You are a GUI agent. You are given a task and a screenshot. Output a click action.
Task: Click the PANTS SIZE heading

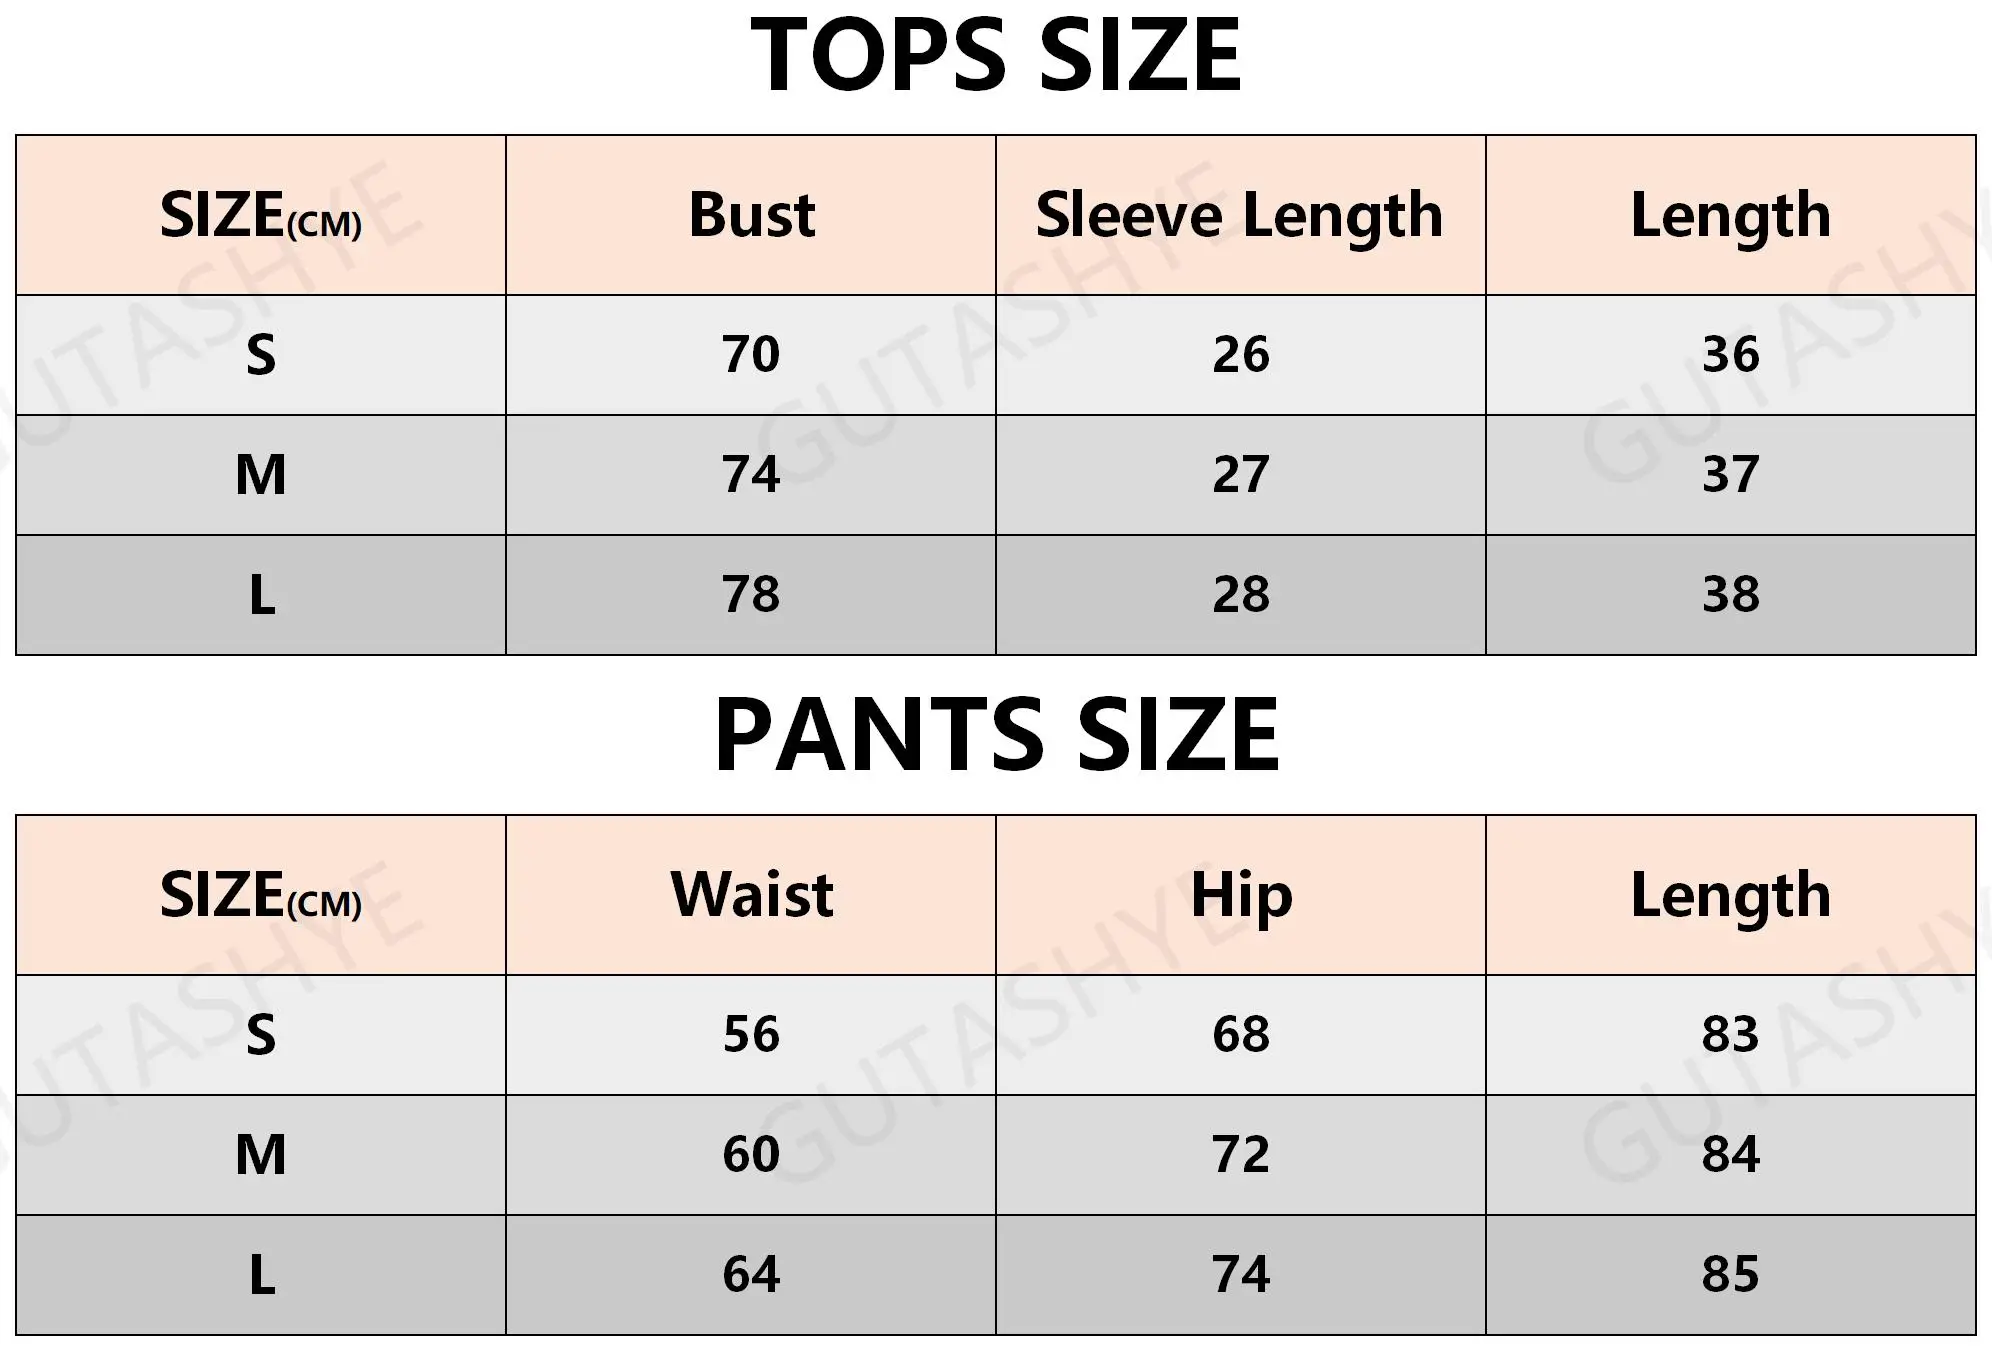click(996, 735)
